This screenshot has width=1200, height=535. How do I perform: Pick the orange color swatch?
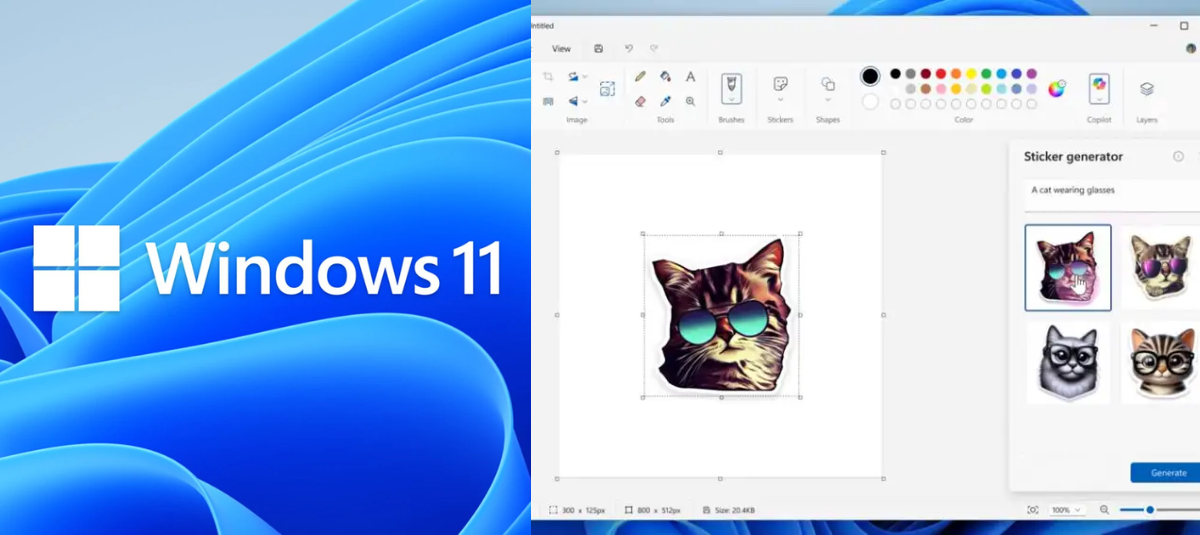956,73
